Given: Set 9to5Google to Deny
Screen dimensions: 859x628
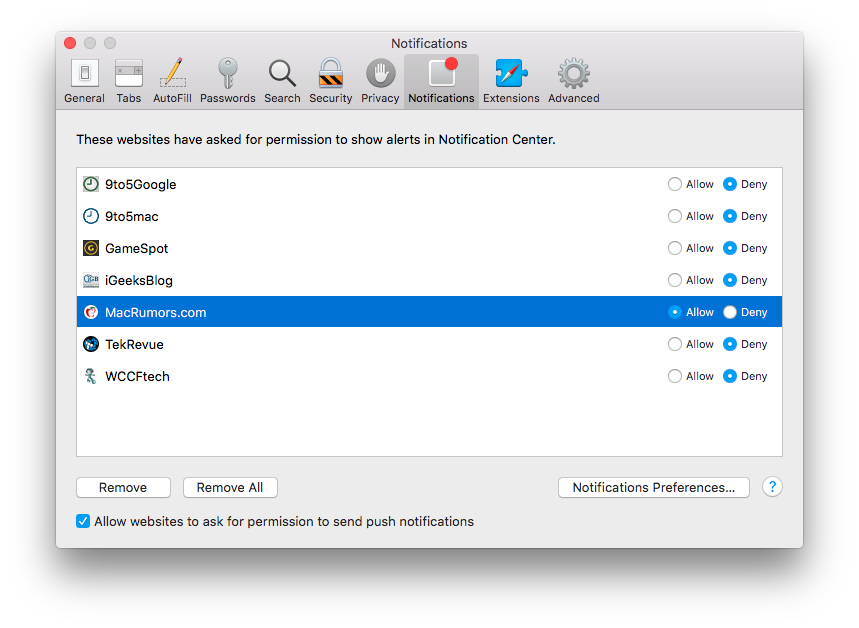Looking at the screenshot, I should [x=730, y=184].
